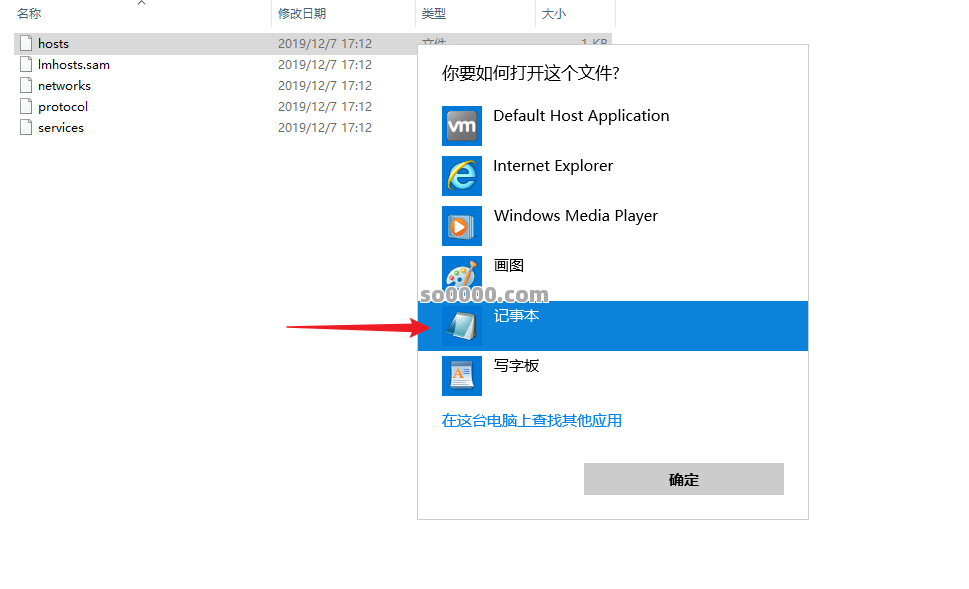Image resolution: width=969 pixels, height=589 pixels.
Task: Click the hosts file icon
Action: tap(26, 43)
